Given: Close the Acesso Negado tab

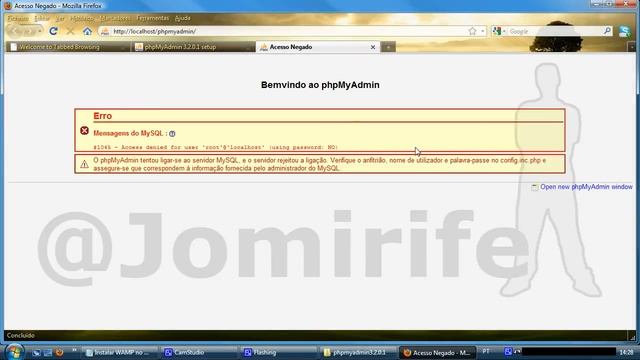Looking at the screenshot, I should point(373,47).
